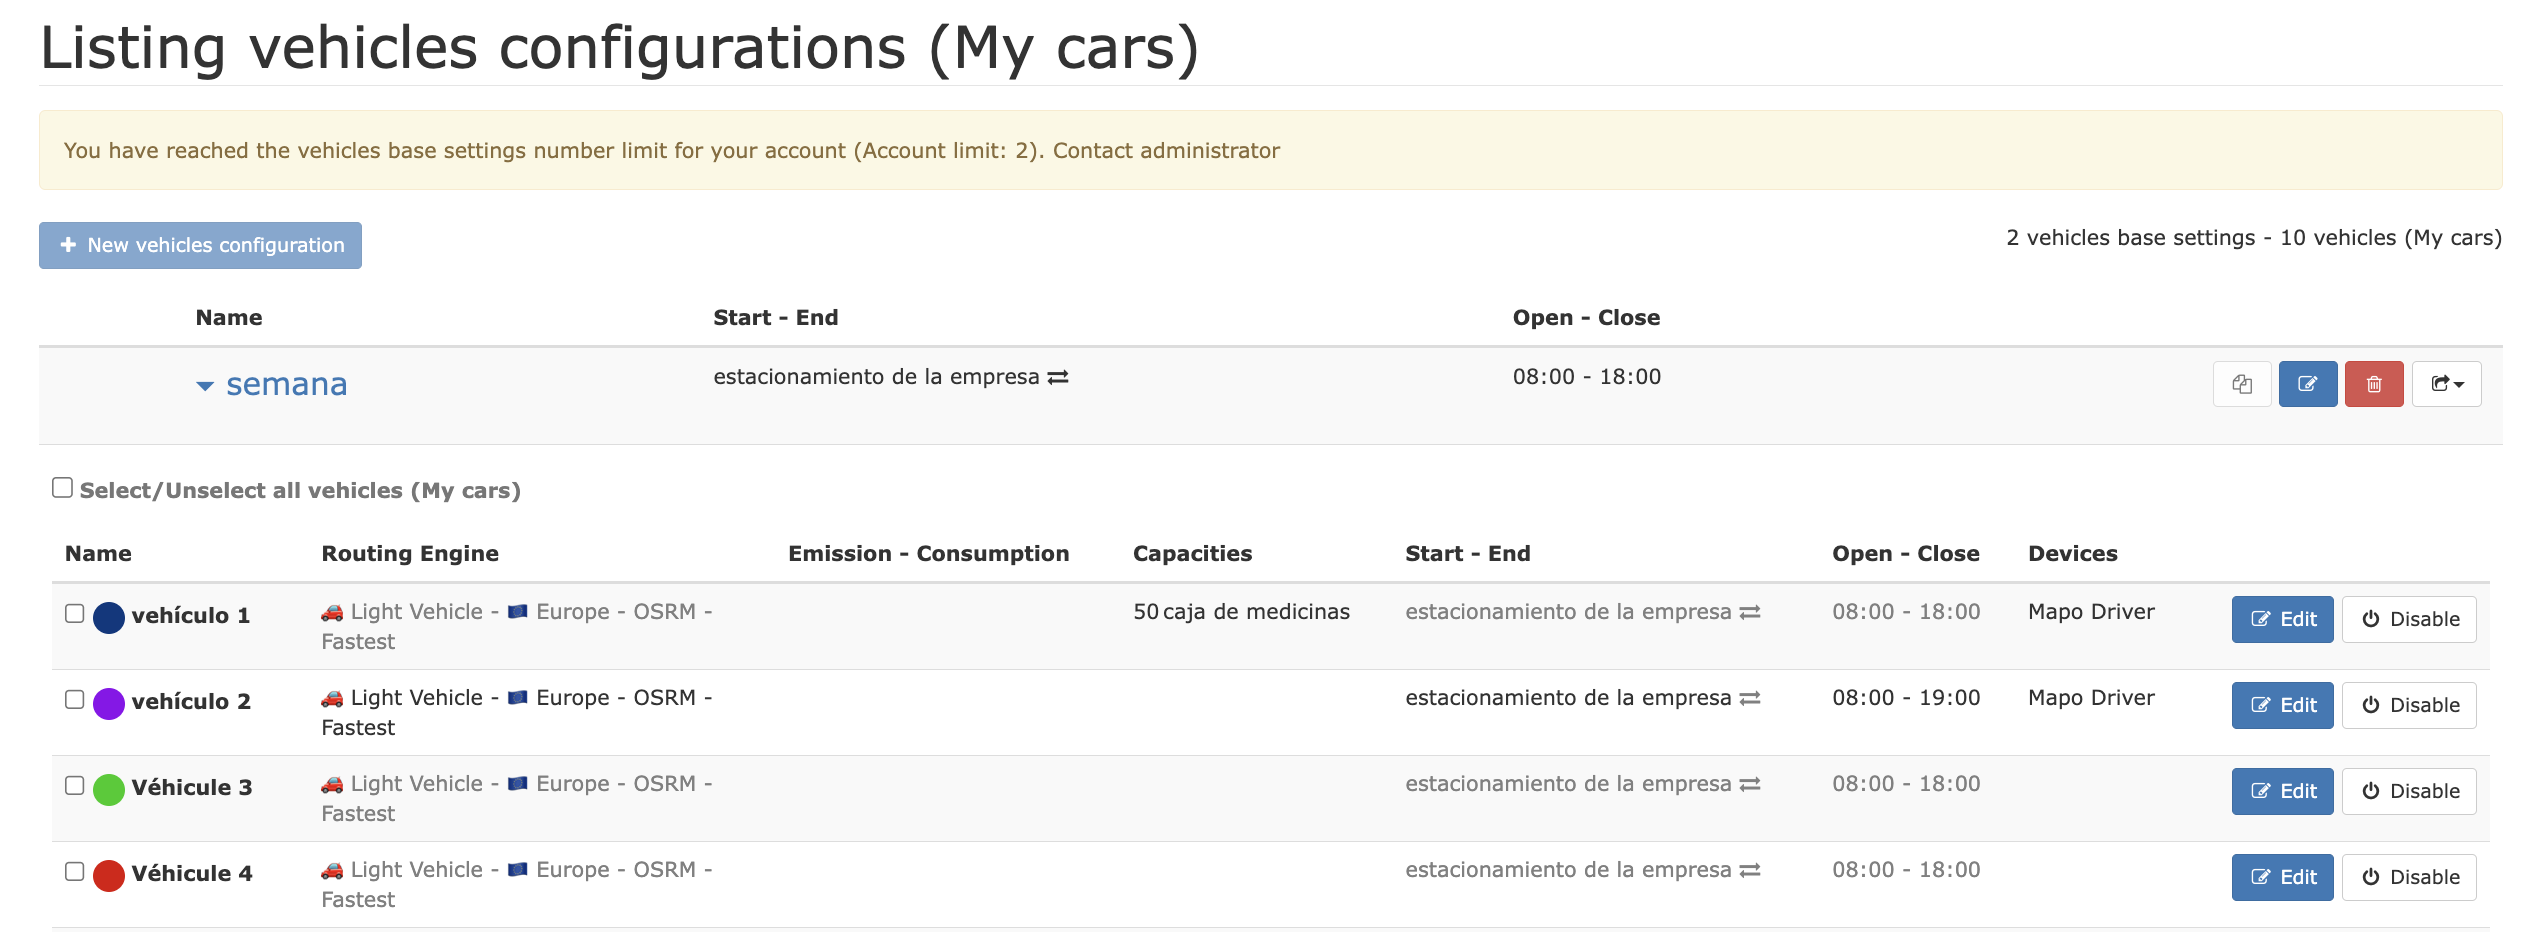Click New vehicles configuration button

[x=201, y=245]
